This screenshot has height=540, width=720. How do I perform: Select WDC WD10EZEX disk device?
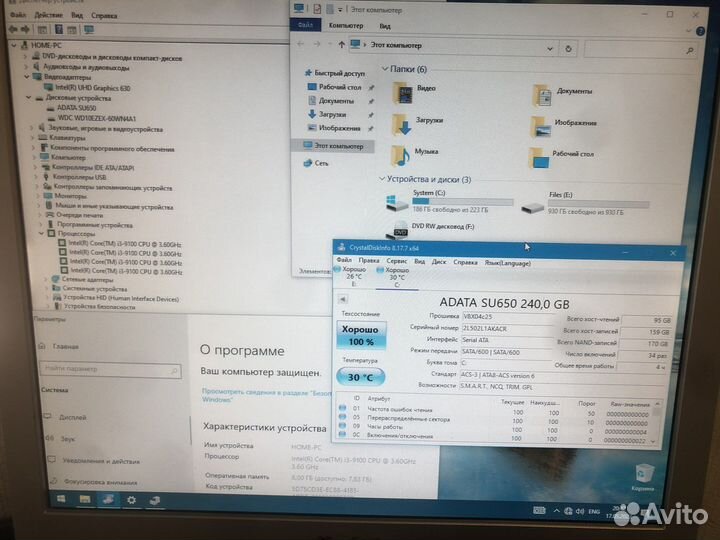(x=92, y=118)
